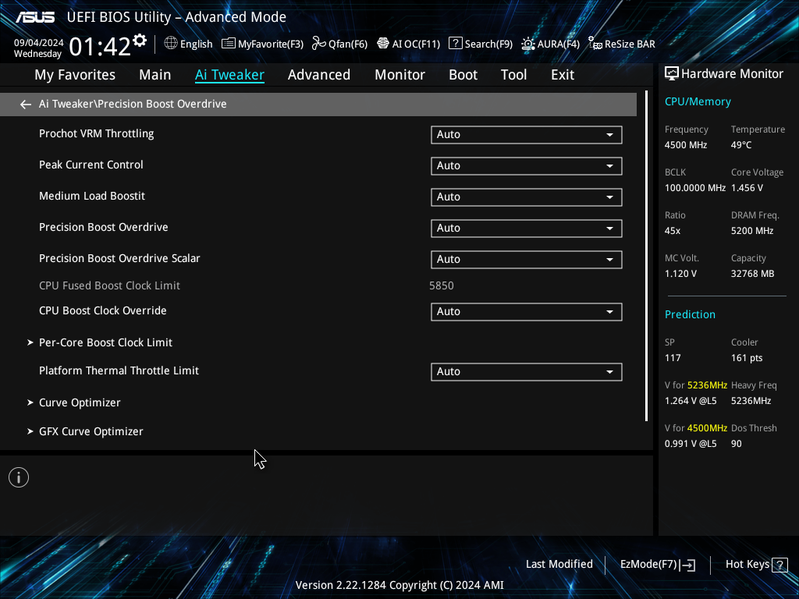Click Platform Thermal Throttle Limit label
Viewport: 799px width, 599px height.
[x=119, y=371]
